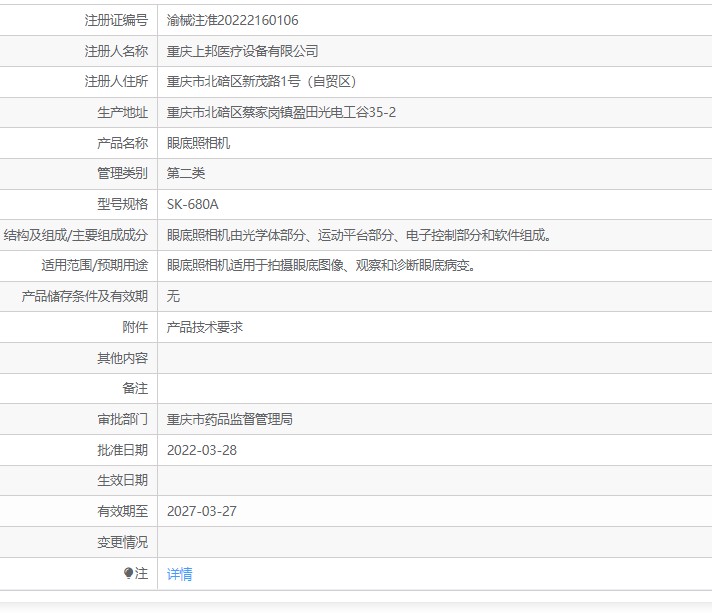
Task: Click the bullet icon beside 注
Action: (128, 573)
